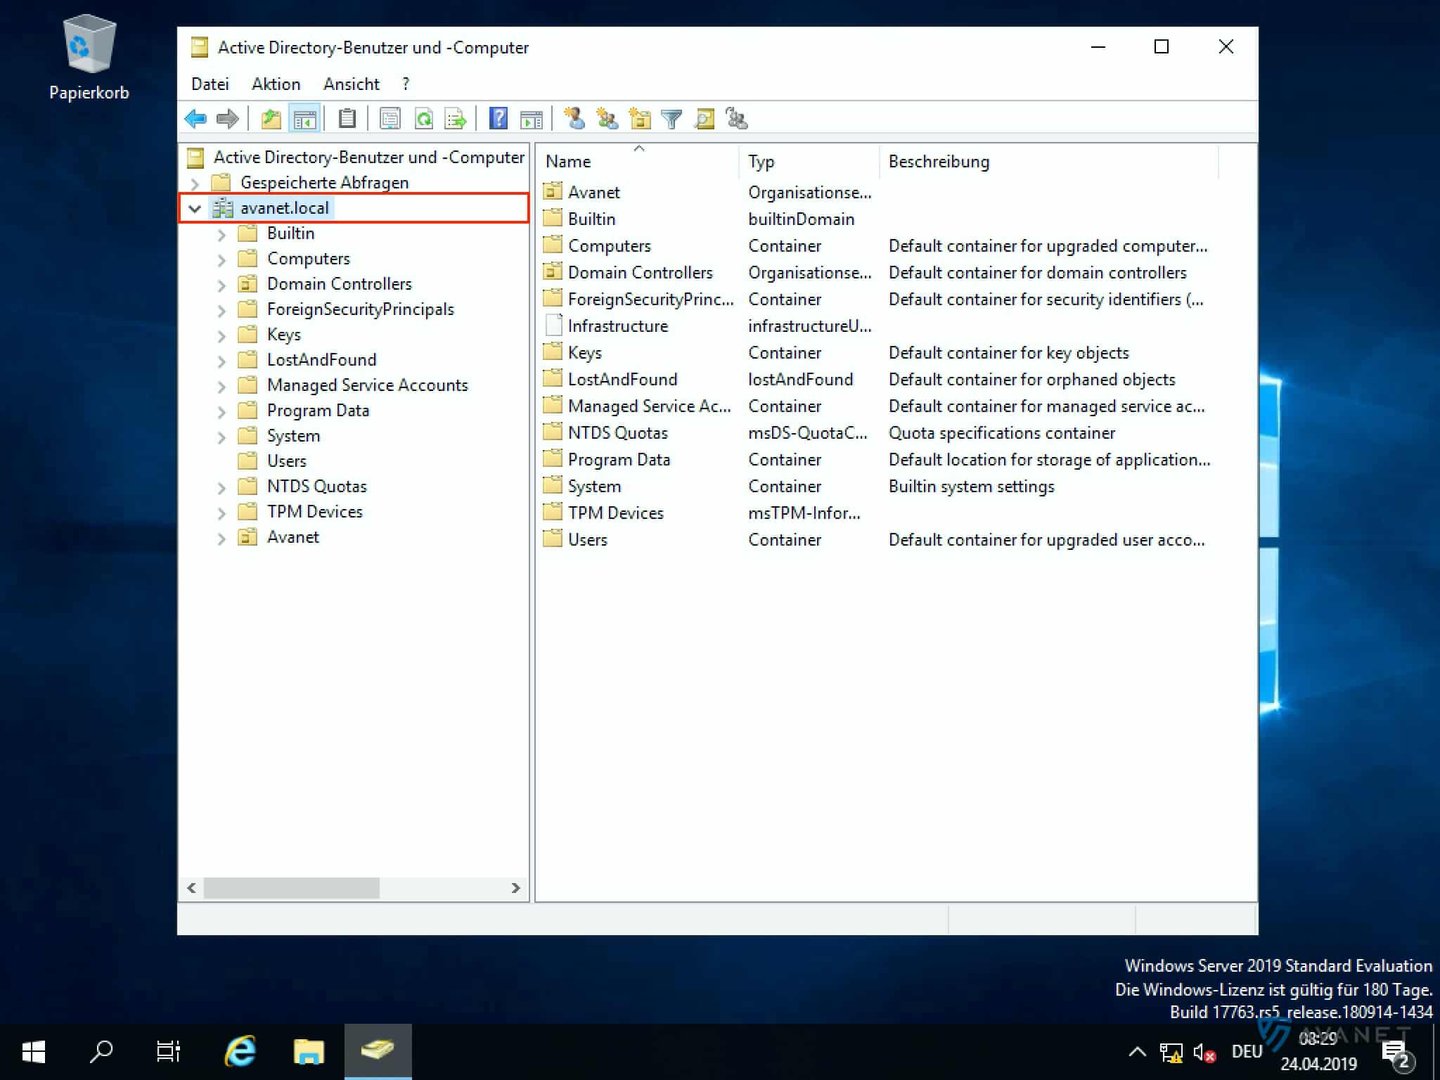
Task: Click the tree pane horizontal scrollbar thumb
Action: pos(291,888)
